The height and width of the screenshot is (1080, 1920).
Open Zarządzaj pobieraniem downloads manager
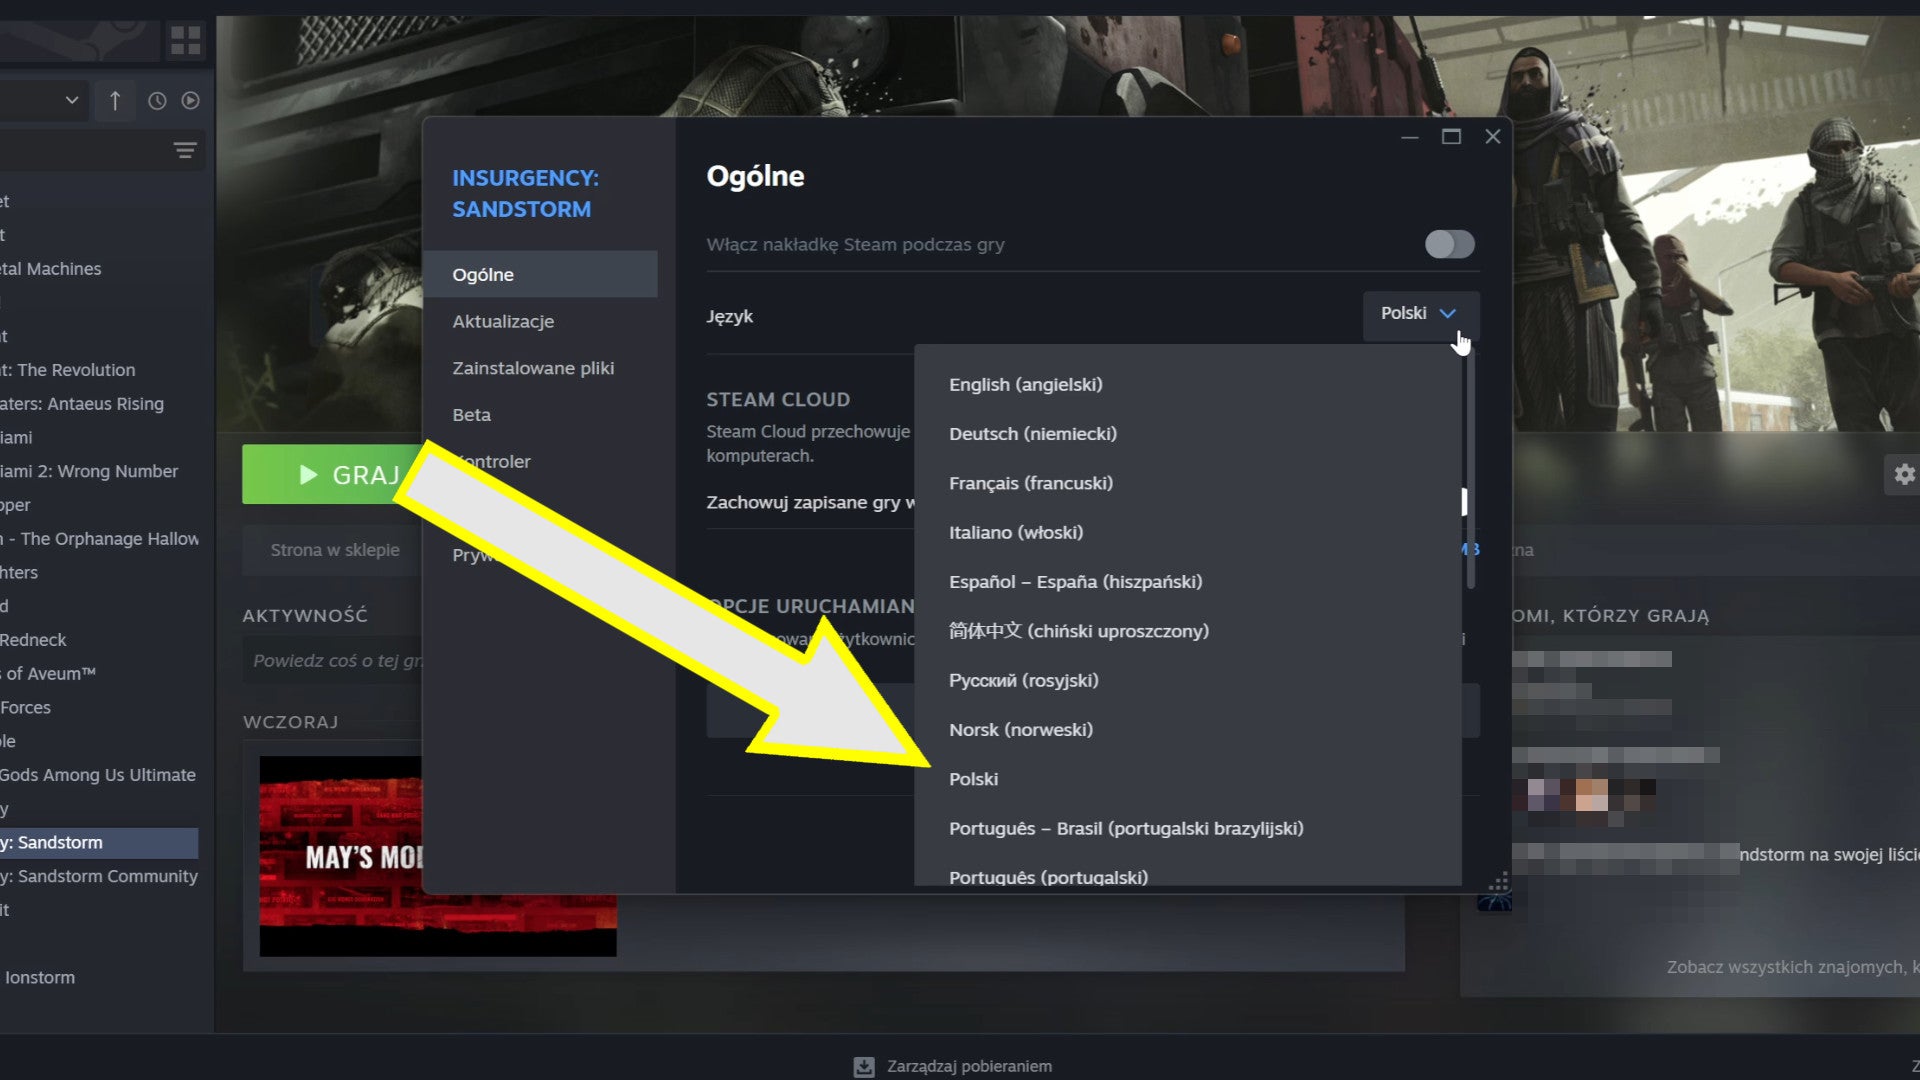click(x=968, y=1066)
